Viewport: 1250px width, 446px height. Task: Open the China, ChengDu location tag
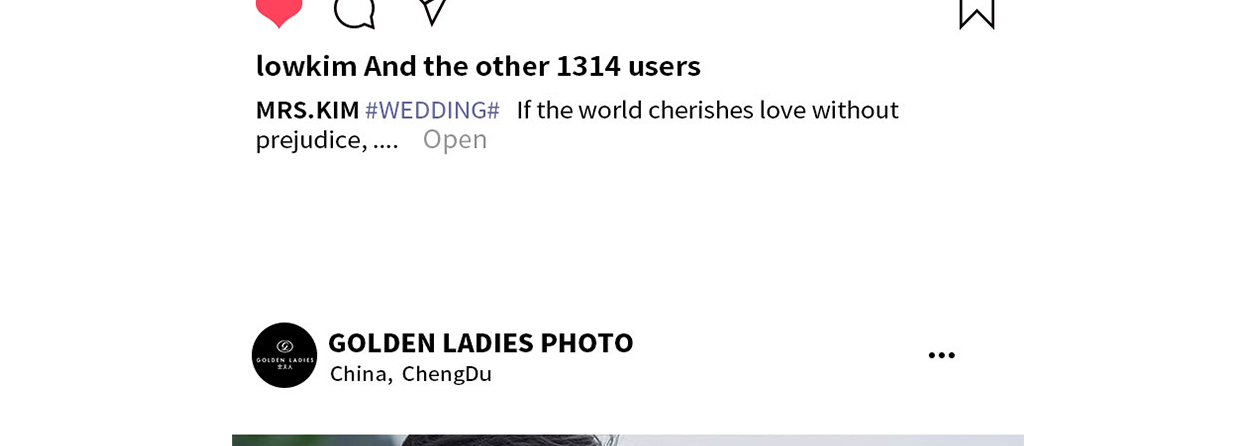point(411,374)
